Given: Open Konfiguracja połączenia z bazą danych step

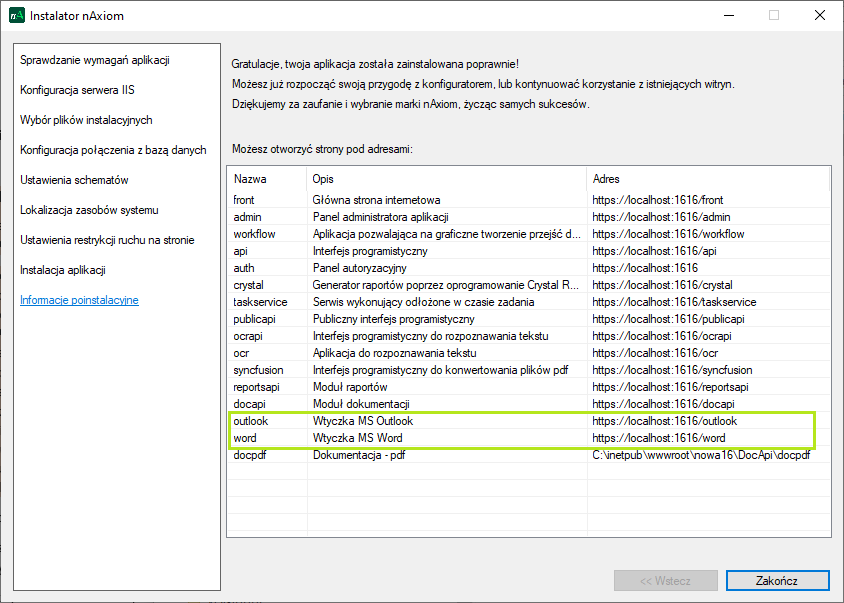Looking at the screenshot, I should point(113,150).
